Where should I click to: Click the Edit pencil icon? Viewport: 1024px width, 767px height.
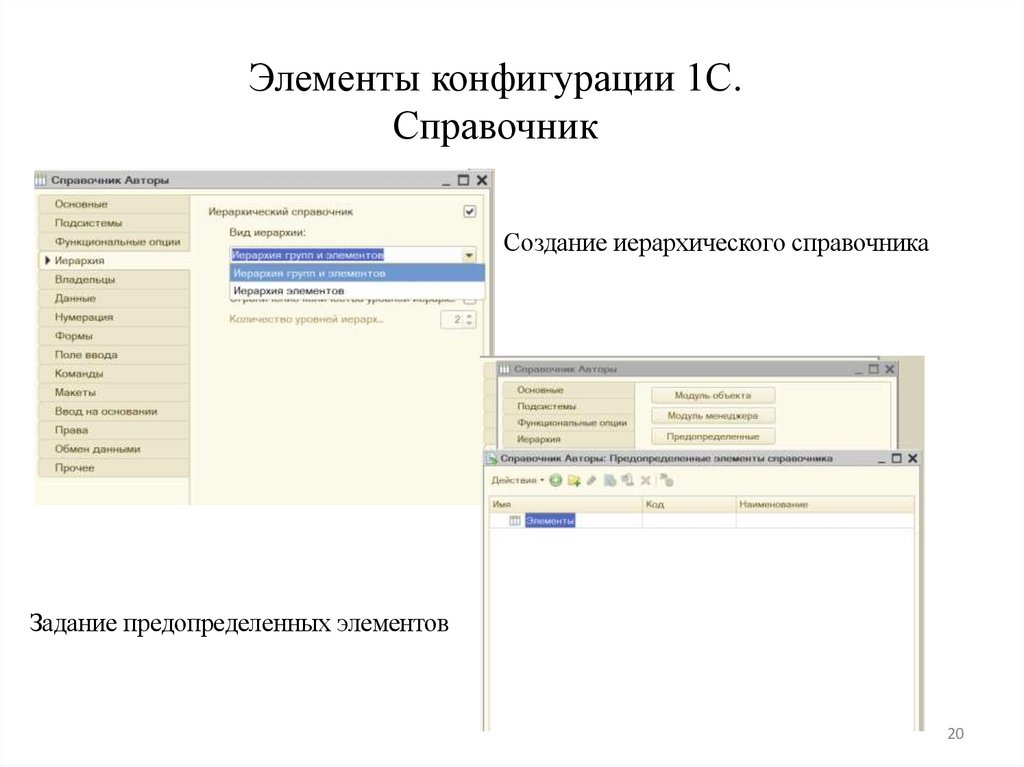592,481
